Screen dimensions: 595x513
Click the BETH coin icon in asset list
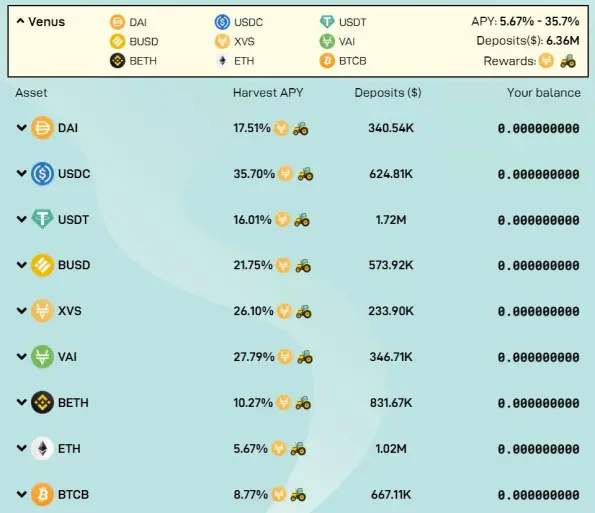pyautogui.click(x=42, y=402)
